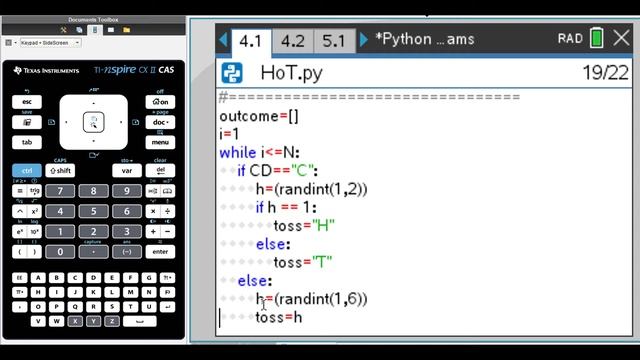Switch to page tab 4.2
The image size is (640, 360).
pyautogui.click(x=293, y=41)
